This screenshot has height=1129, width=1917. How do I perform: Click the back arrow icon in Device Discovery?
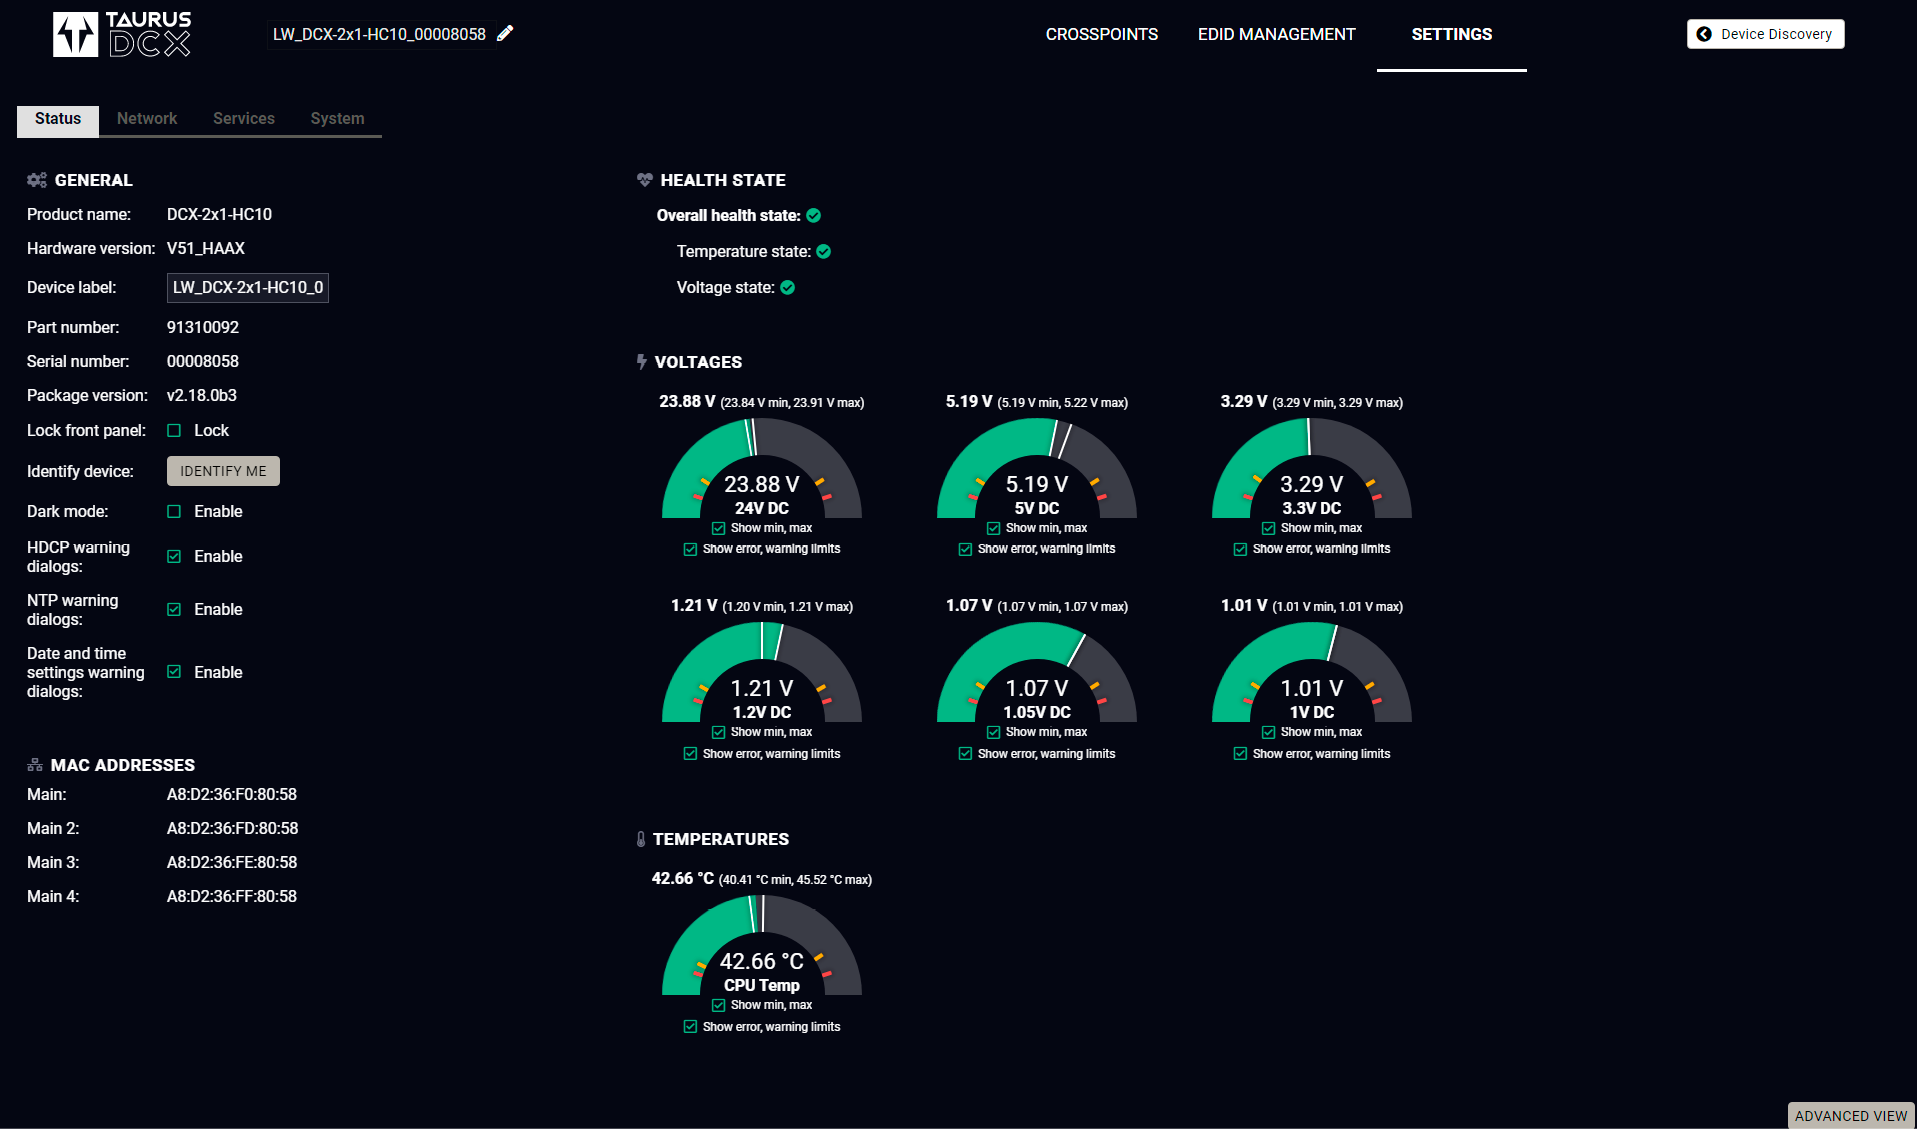[1704, 34]
